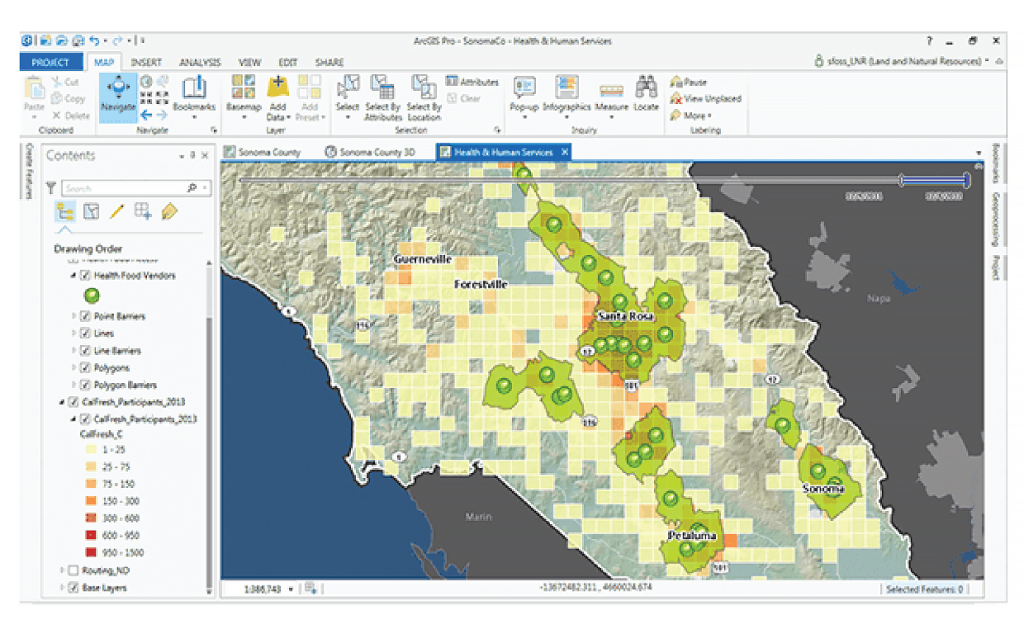Enable the Routing_ND layer checkbox
This screenshot has height=634, width=1024.
point(73,570)
